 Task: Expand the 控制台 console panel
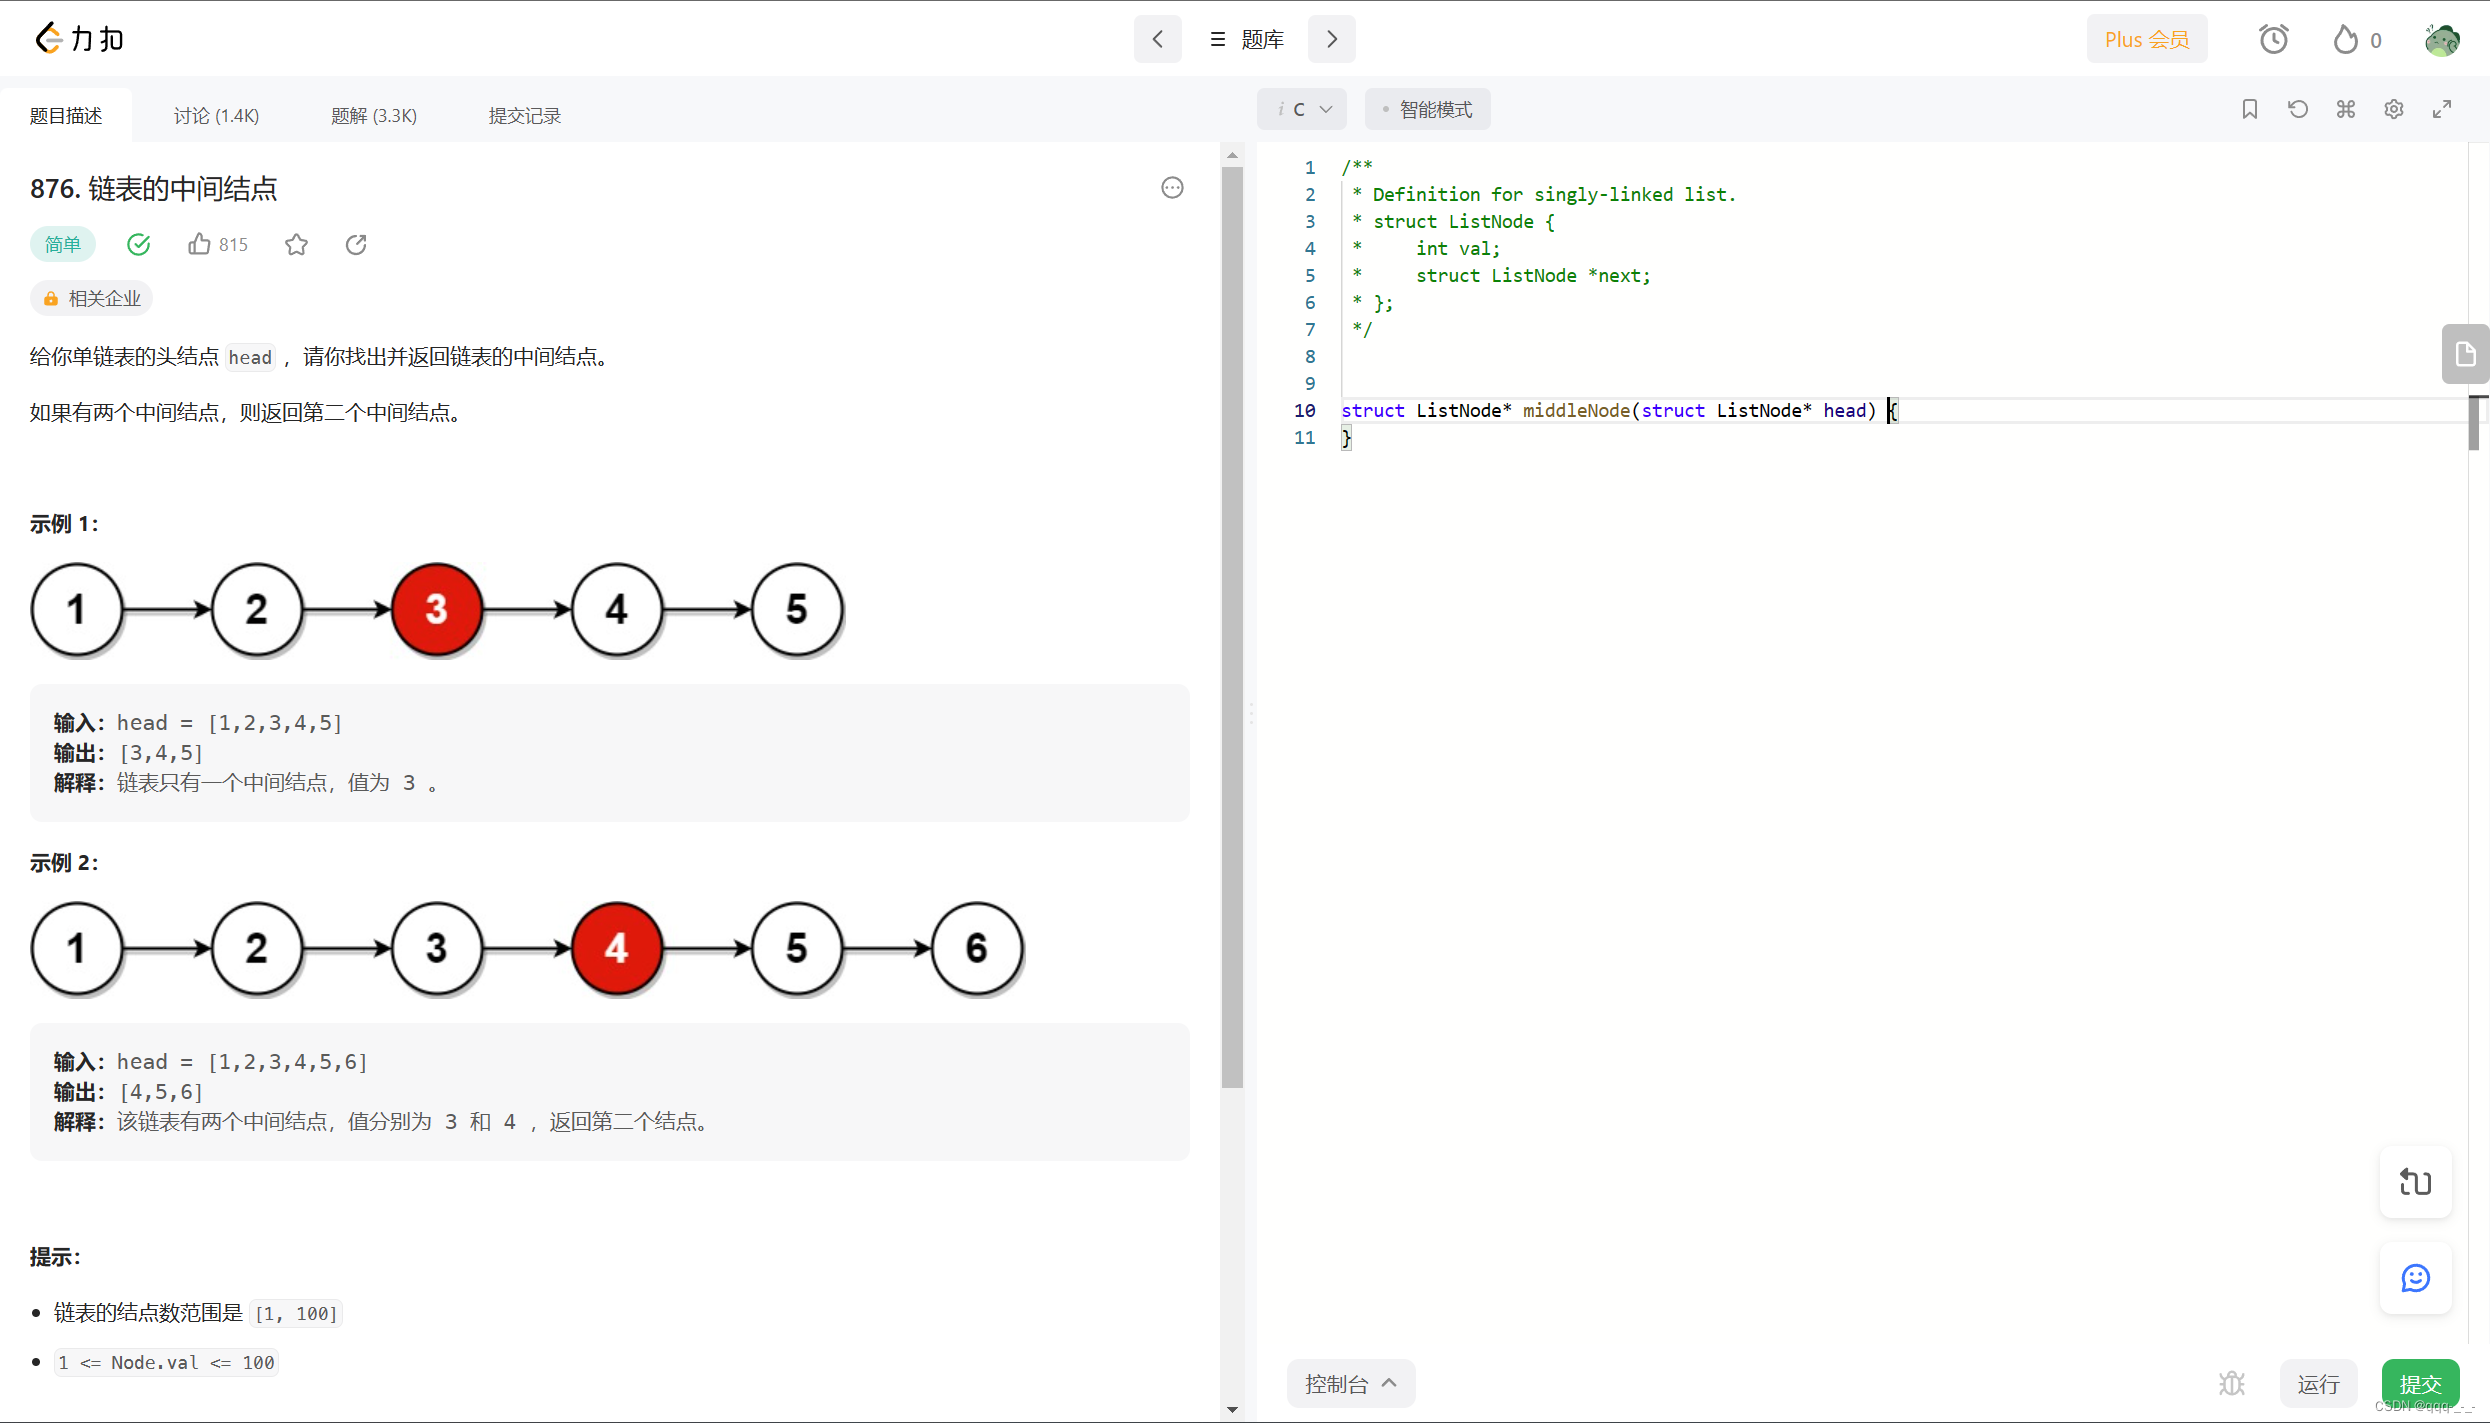click(x=1350, y=1384)
